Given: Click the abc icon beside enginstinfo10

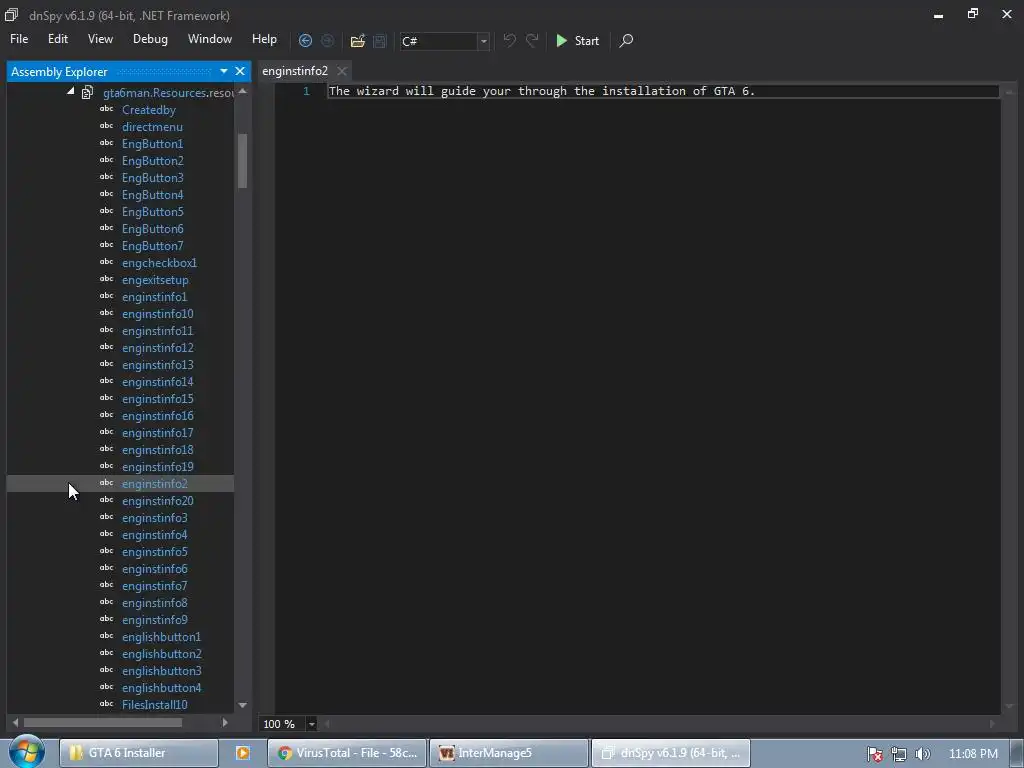Looking at the screenshot, I should [x=106, y=313].
